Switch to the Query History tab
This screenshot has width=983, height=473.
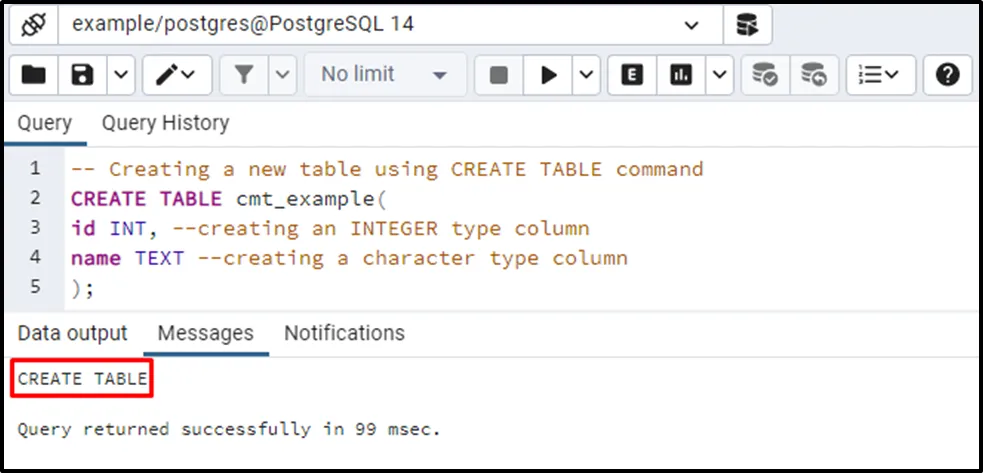pyautogui.click(x=165, y=123)
